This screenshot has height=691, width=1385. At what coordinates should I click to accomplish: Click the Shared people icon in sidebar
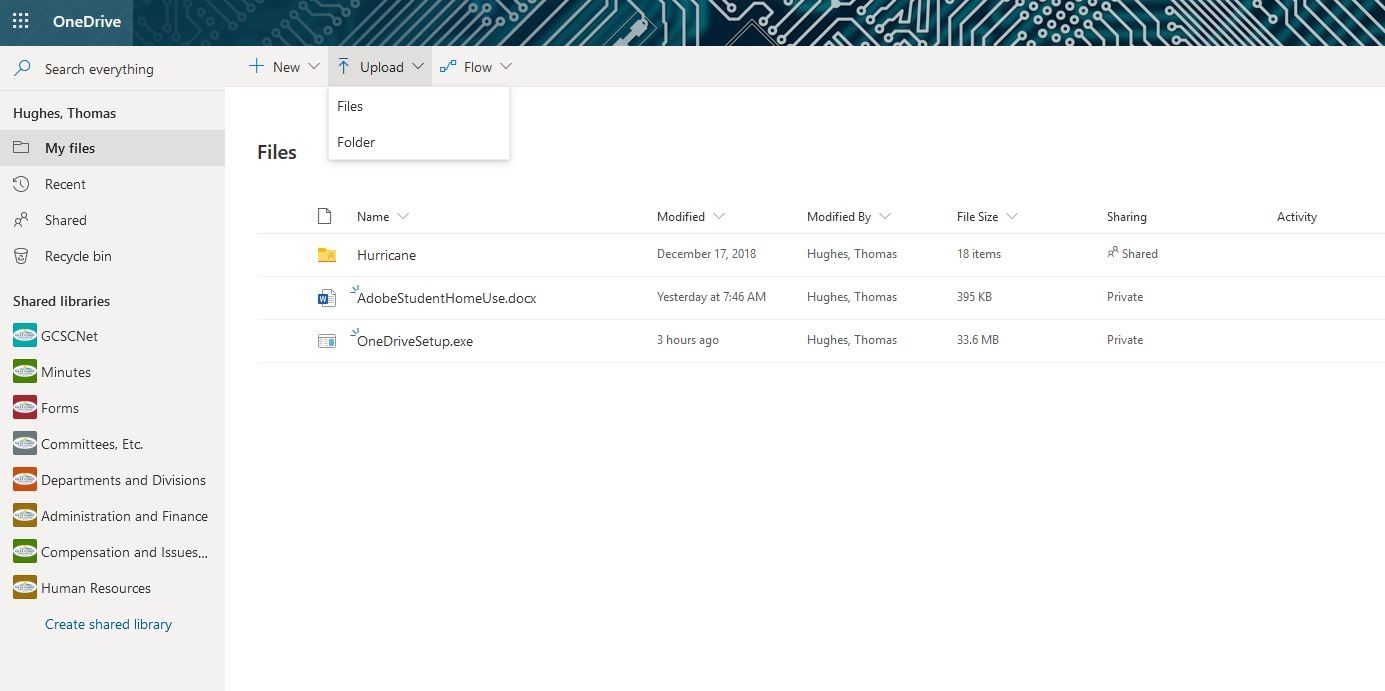21,220
